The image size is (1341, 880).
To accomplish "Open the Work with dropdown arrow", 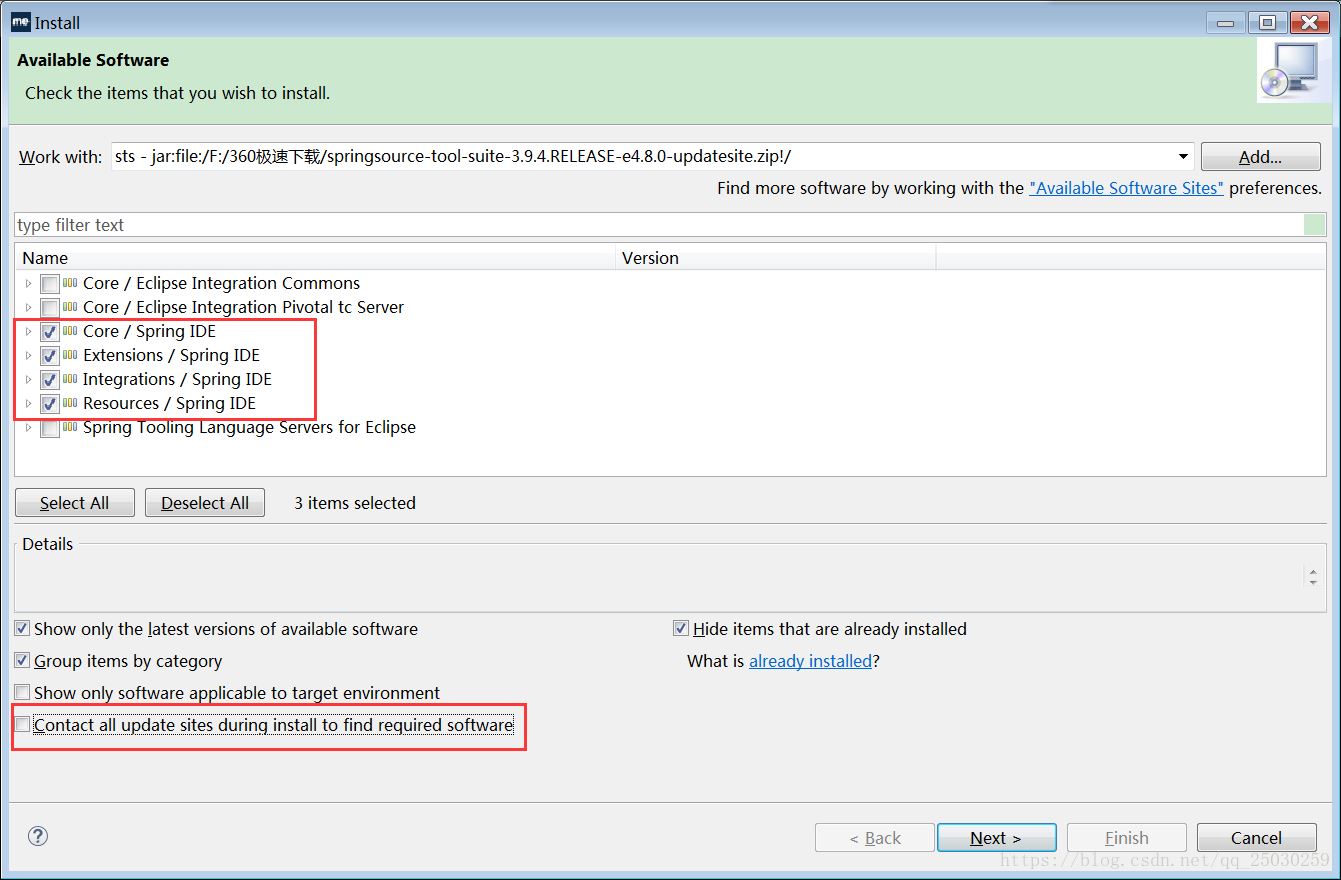I will (1183, 157).
